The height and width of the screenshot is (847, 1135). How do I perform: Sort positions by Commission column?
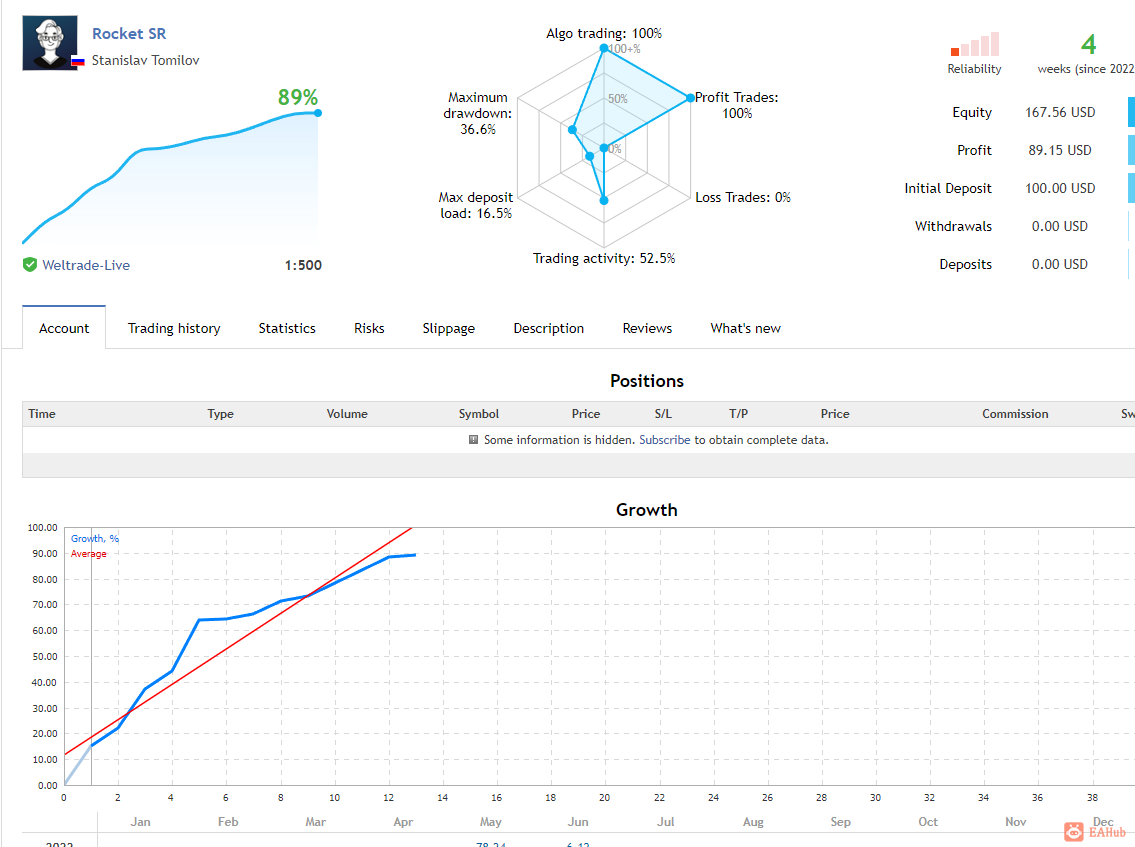[x=1015, y=413]
